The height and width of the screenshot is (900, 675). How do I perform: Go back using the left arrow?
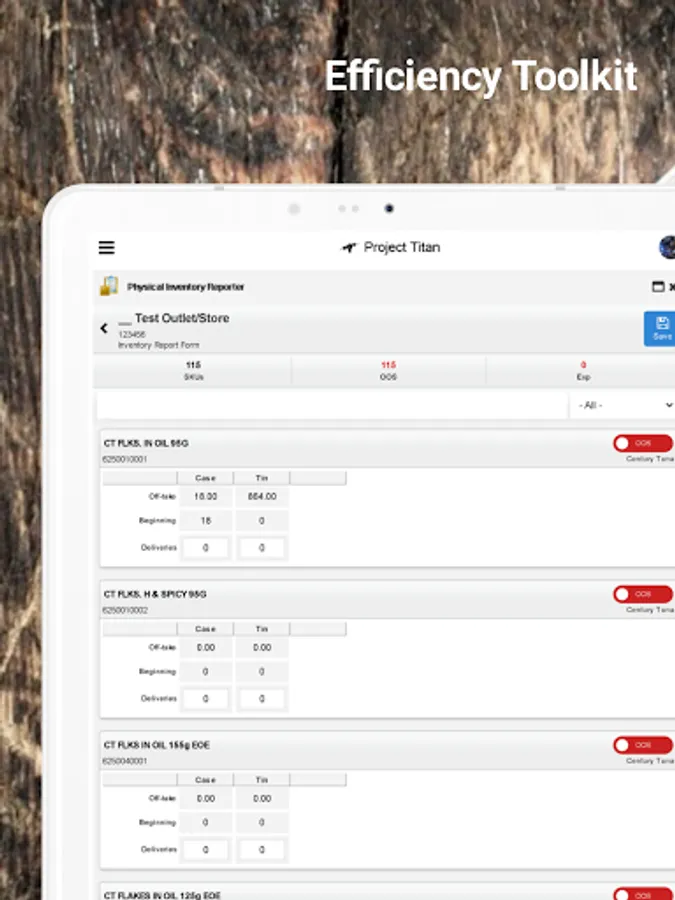[x=104, y=328]
